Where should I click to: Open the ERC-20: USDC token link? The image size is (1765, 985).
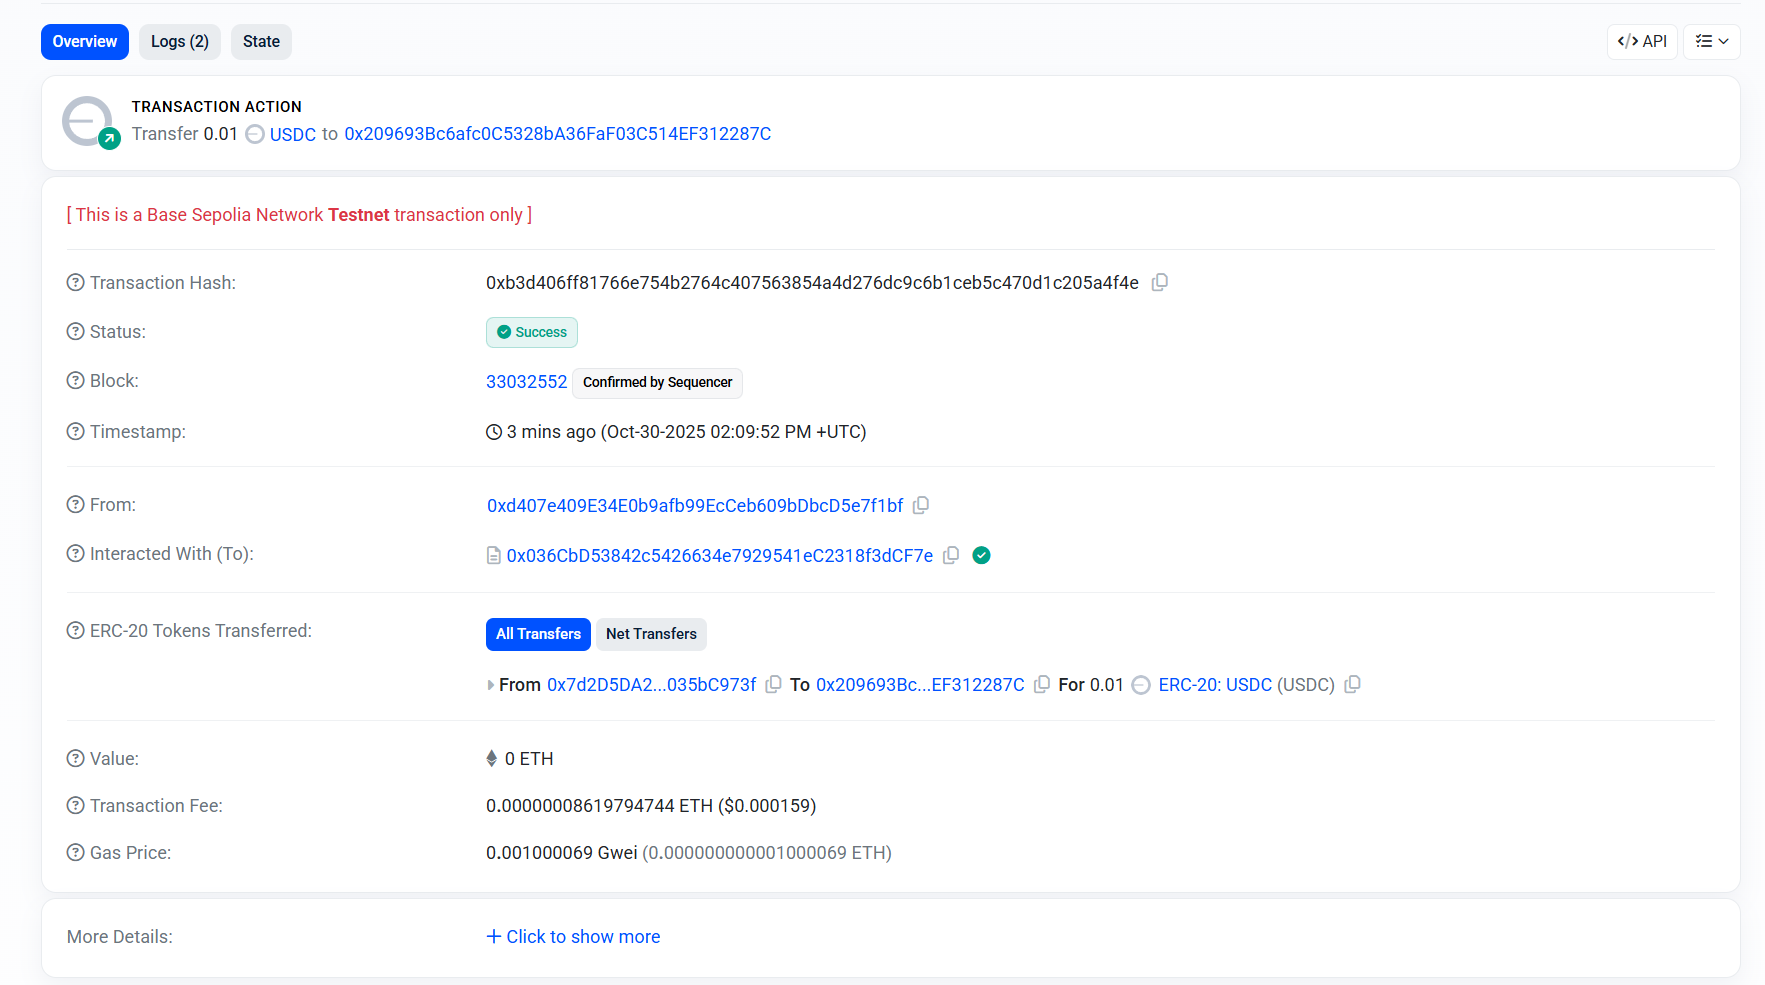[x=1214, y=685]
